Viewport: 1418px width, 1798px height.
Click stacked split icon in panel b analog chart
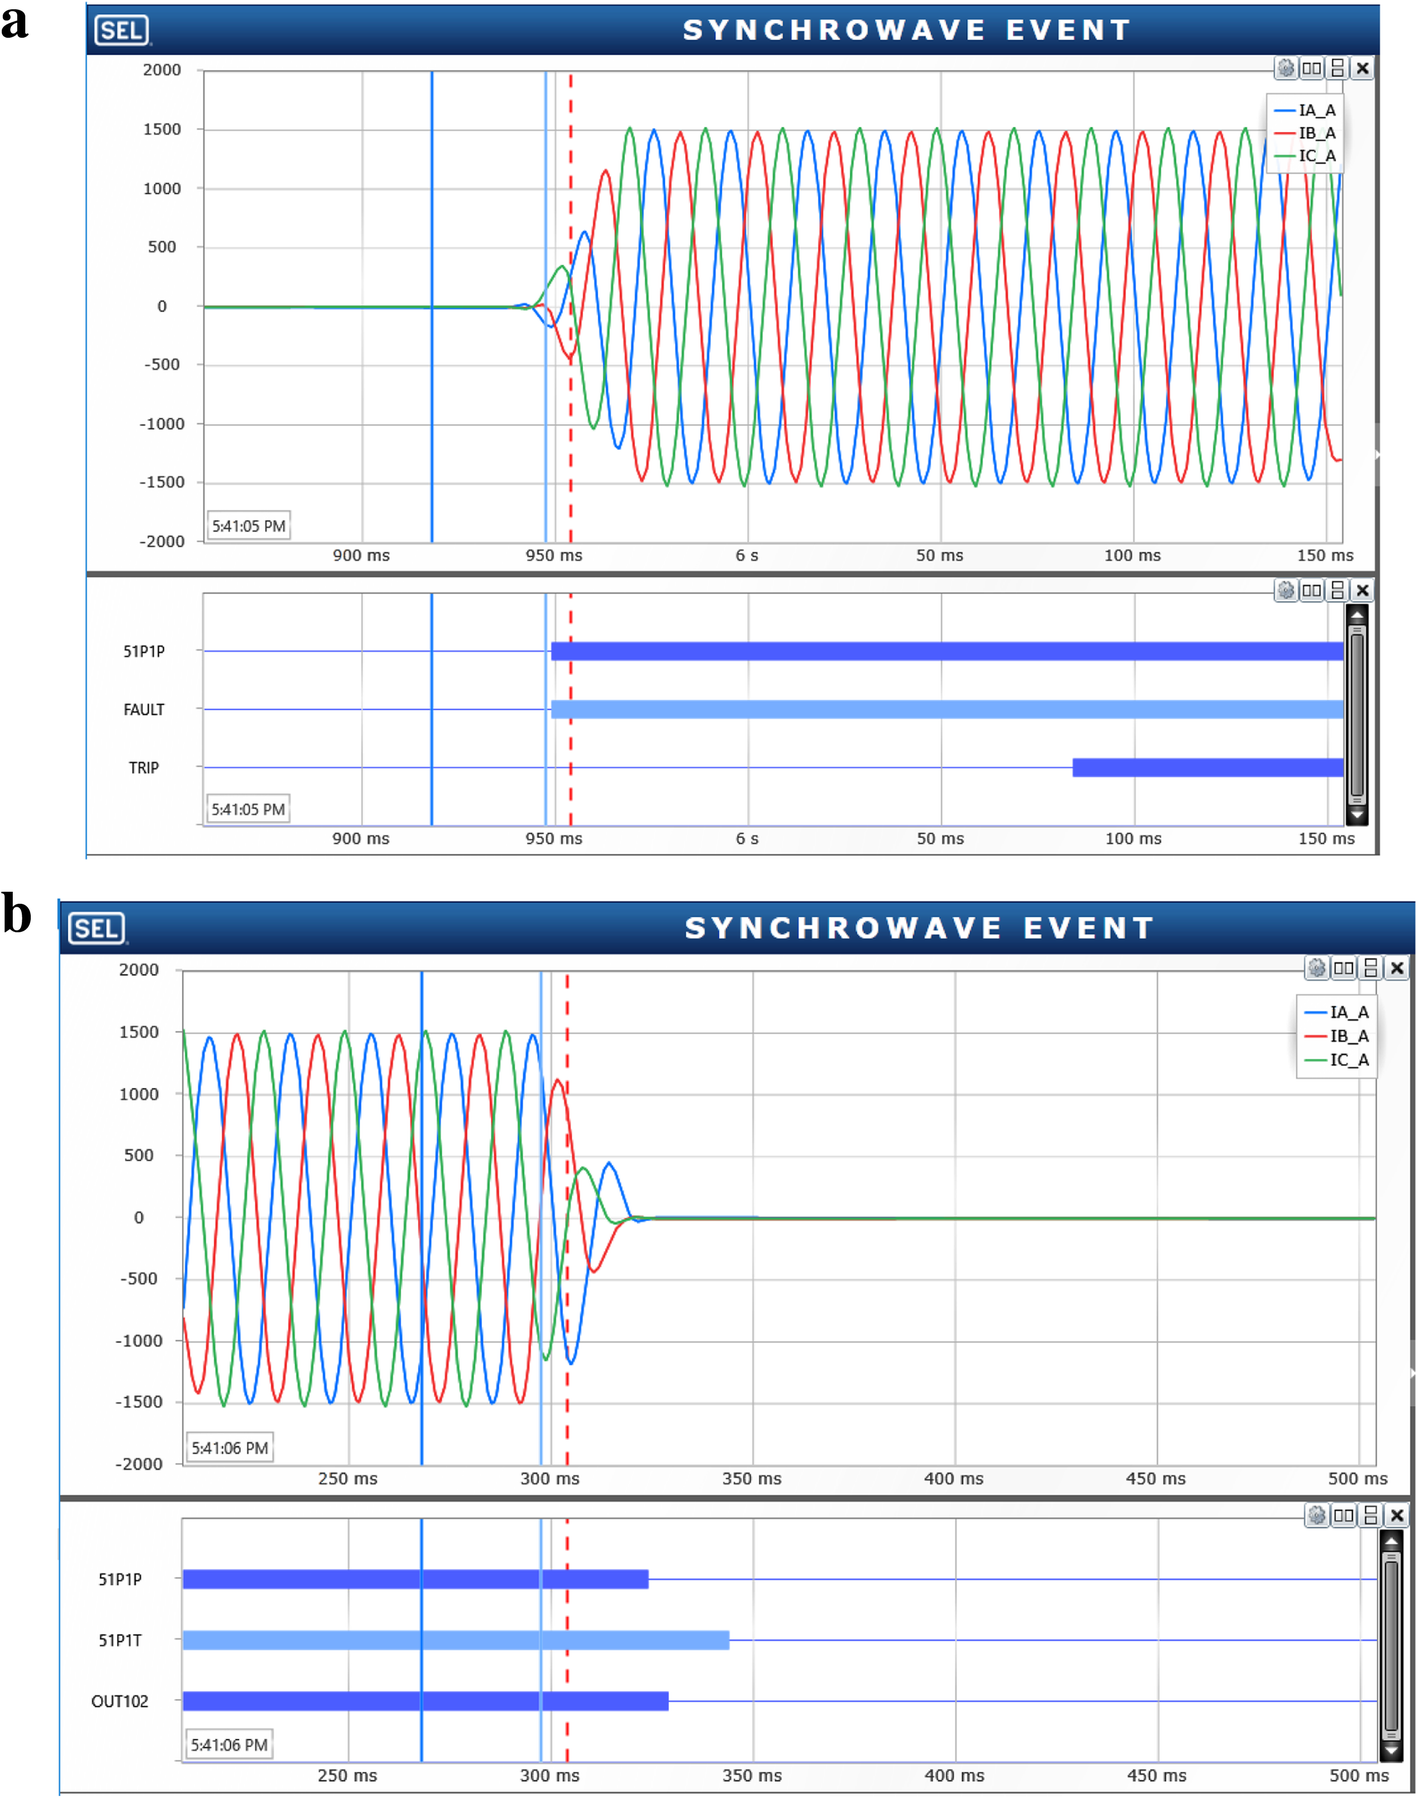click(1371, 968)
